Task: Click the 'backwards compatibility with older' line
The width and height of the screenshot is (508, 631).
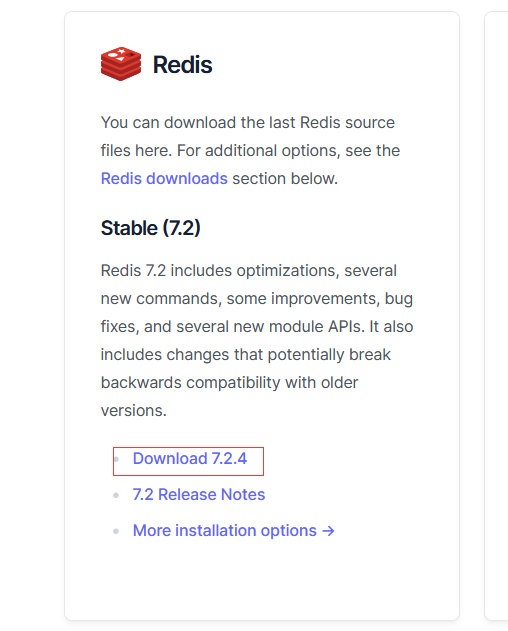Action: tap(229, 382)
